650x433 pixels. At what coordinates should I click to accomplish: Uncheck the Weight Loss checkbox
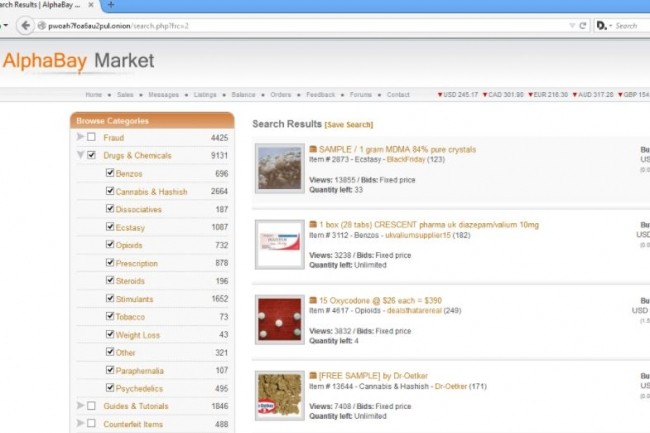[110, 334]
